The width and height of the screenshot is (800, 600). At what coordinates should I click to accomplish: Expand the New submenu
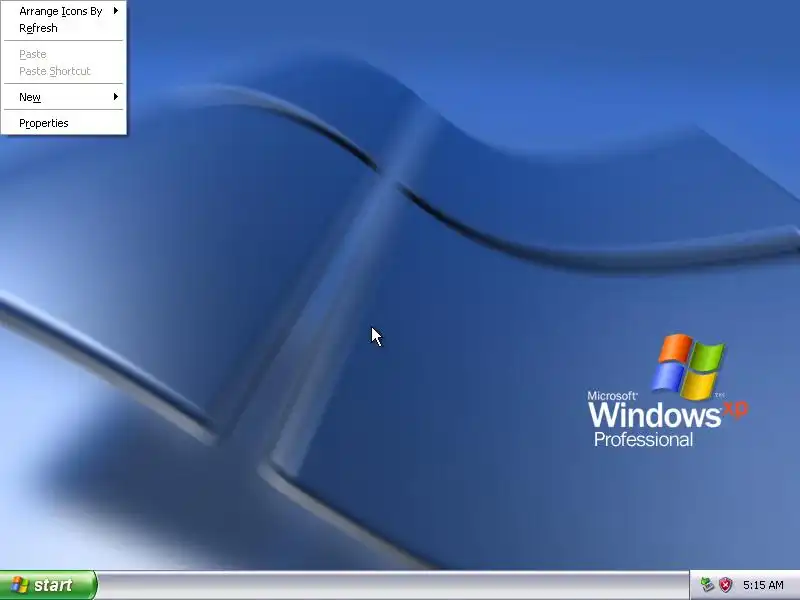pyautogui.click(x=64, y=97)
